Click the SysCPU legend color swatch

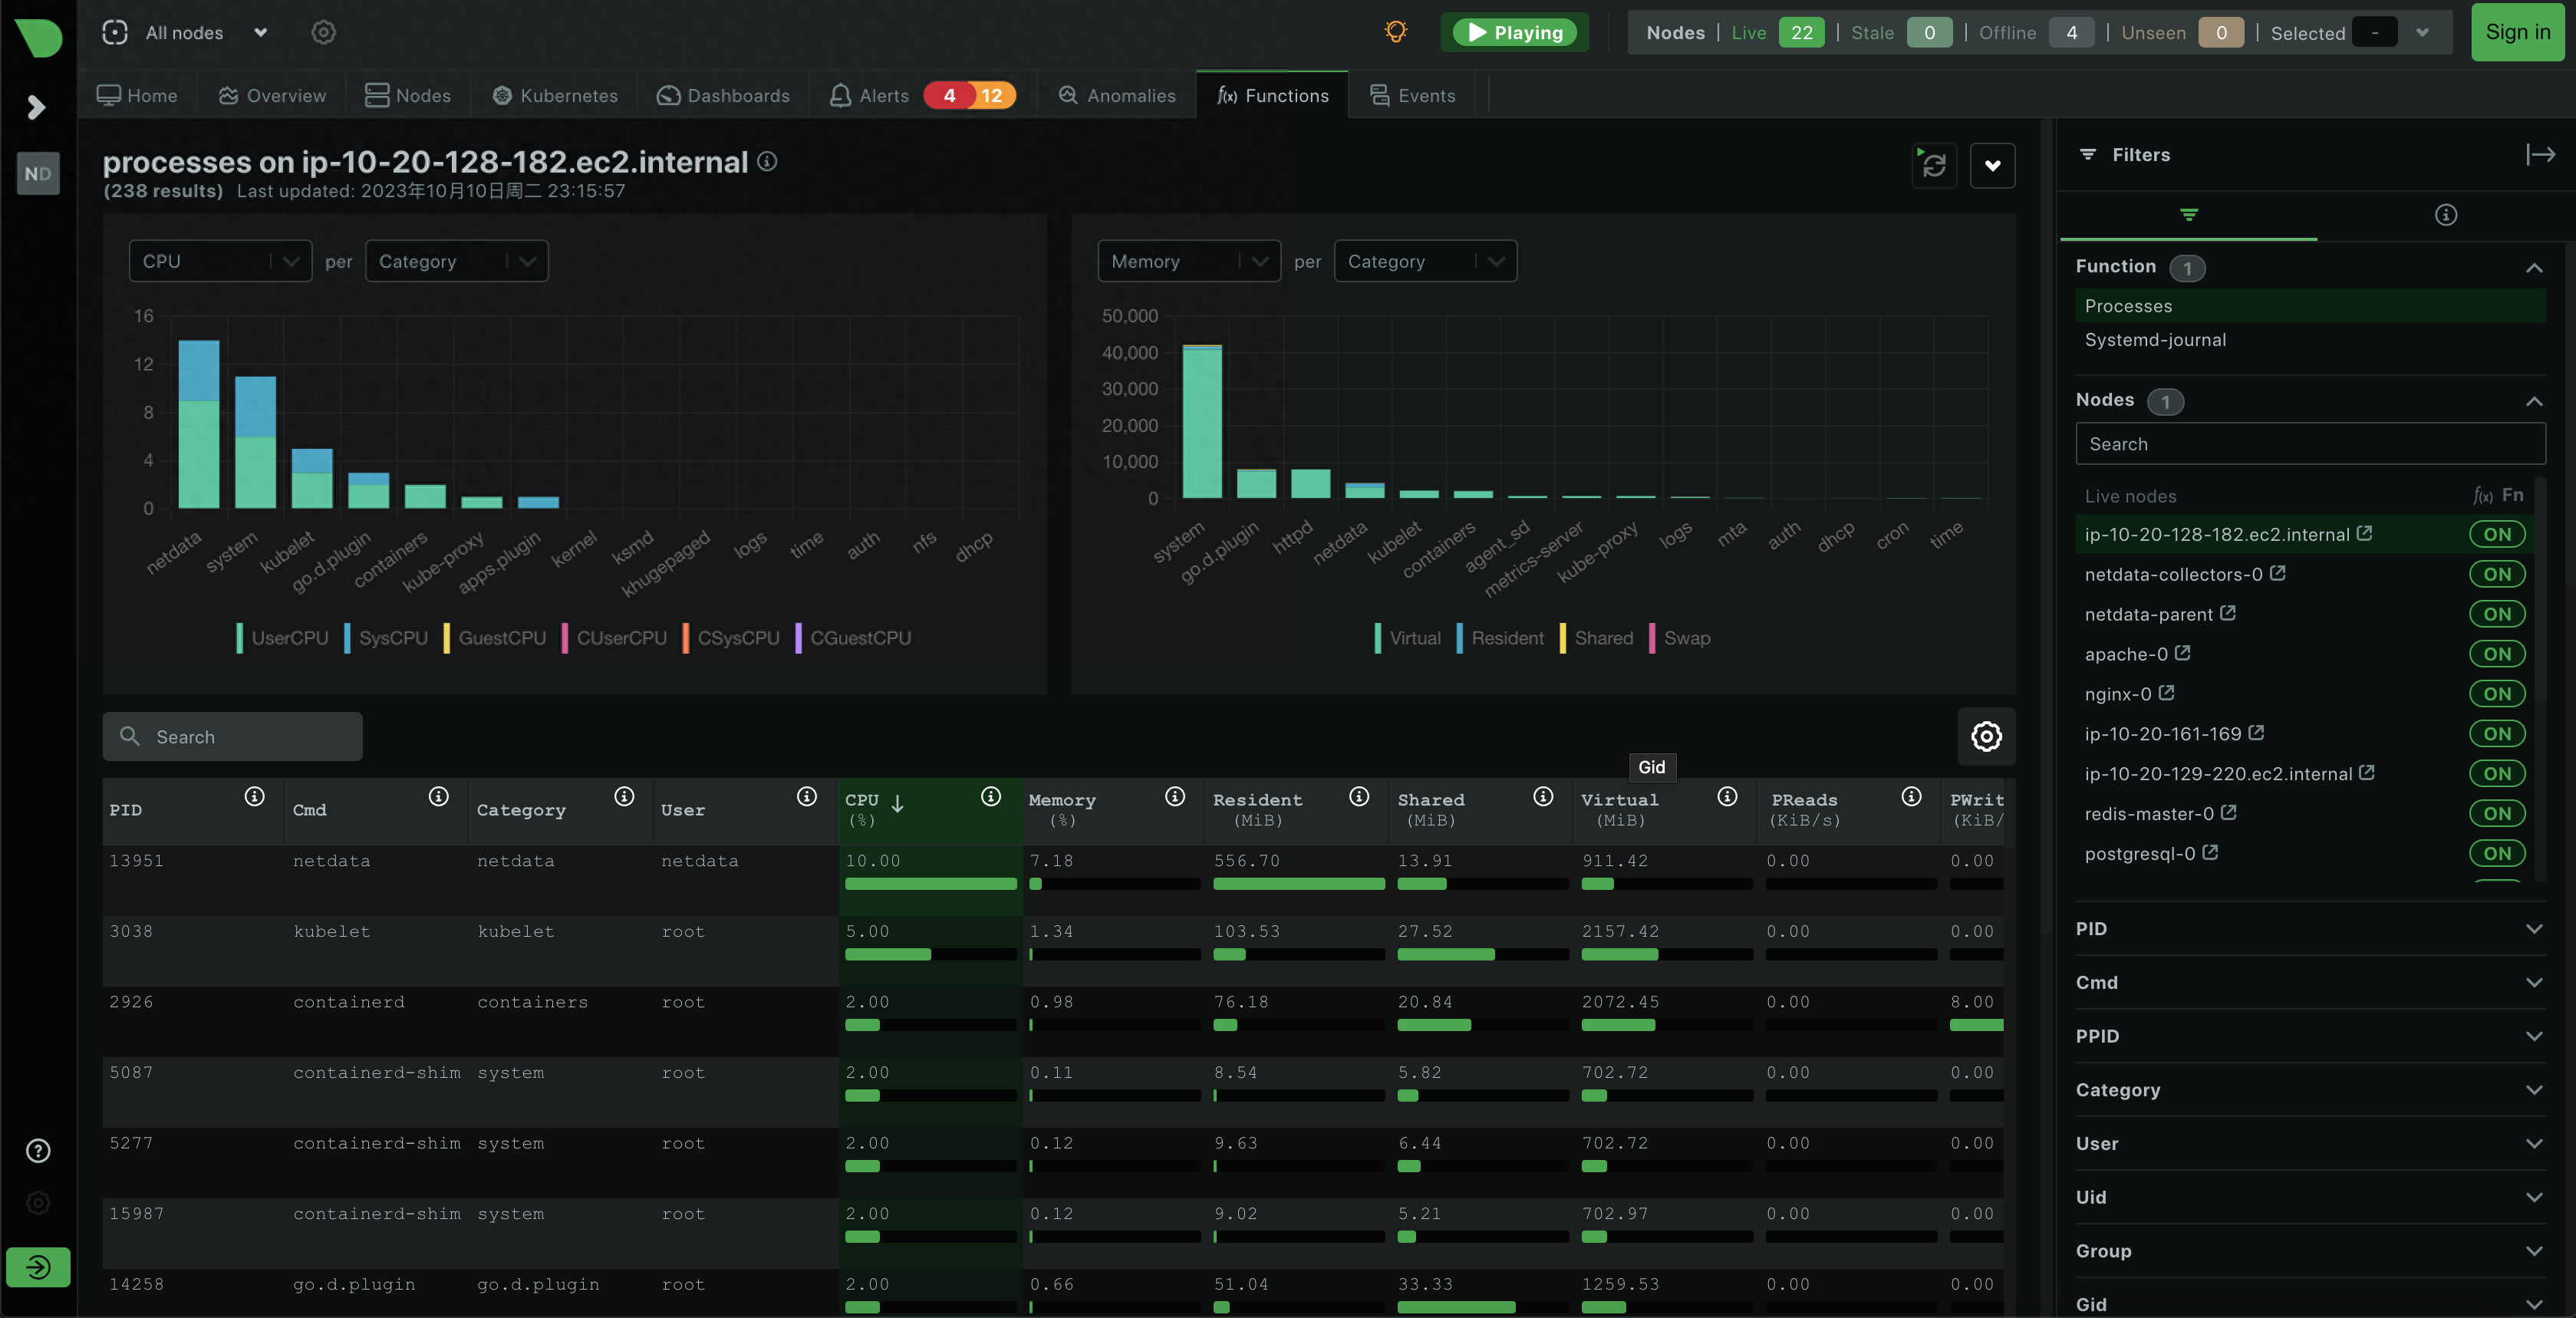(347, 638)
